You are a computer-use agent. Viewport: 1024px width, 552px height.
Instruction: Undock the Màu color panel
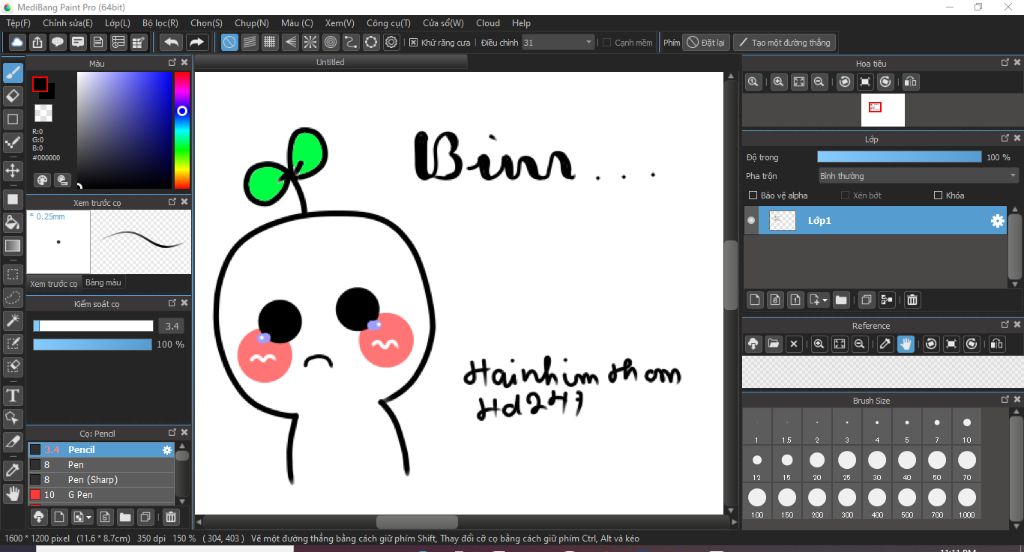pos(172,63)
